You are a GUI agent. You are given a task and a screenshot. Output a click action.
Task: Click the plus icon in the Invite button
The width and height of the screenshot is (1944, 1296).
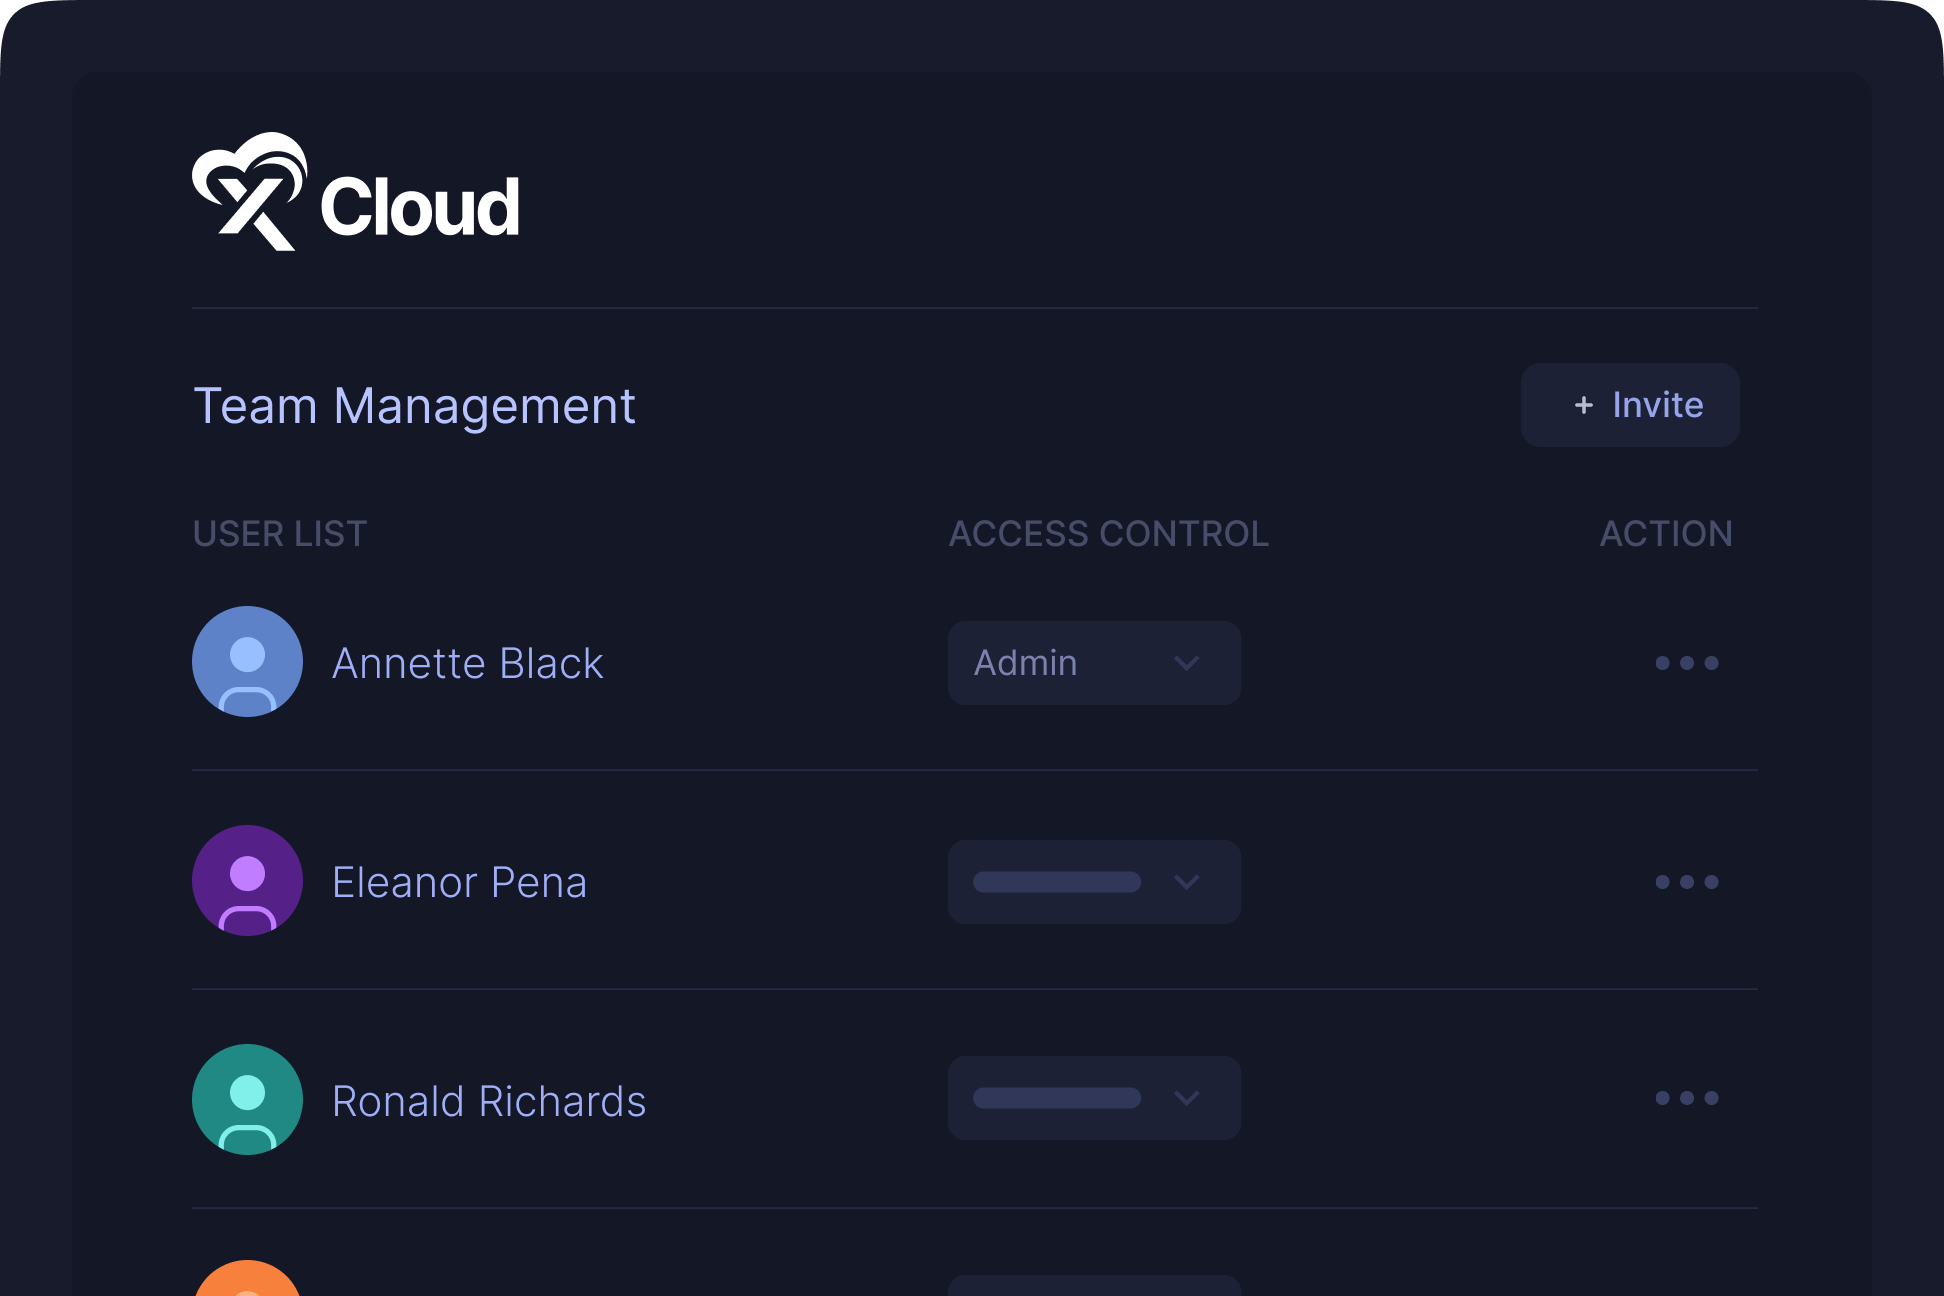[x=1583, y=405]
